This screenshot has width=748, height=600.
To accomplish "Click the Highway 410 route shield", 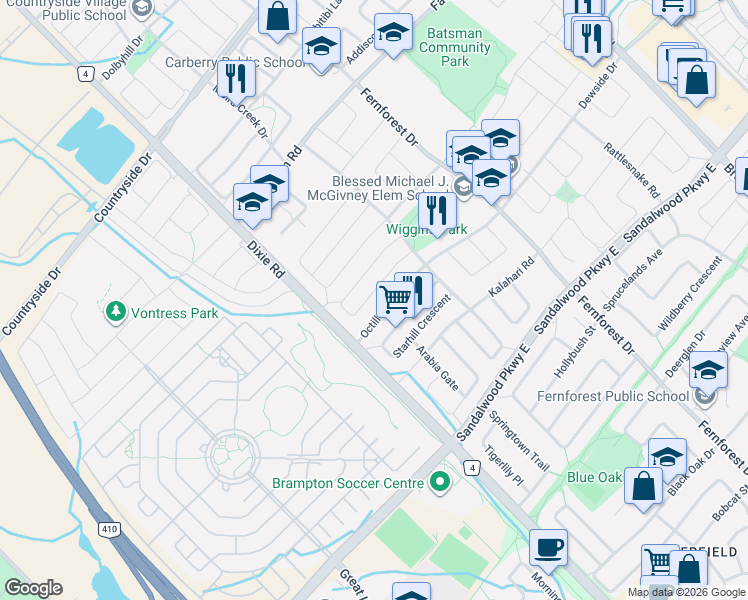I will 109,529.
